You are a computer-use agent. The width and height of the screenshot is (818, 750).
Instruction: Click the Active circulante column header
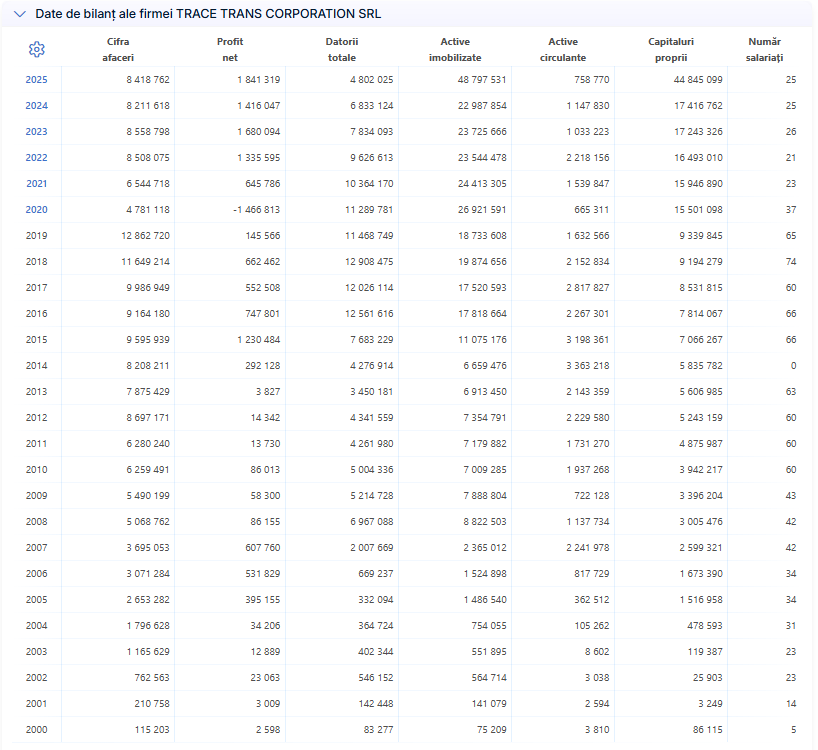click(x=563, y=50)
